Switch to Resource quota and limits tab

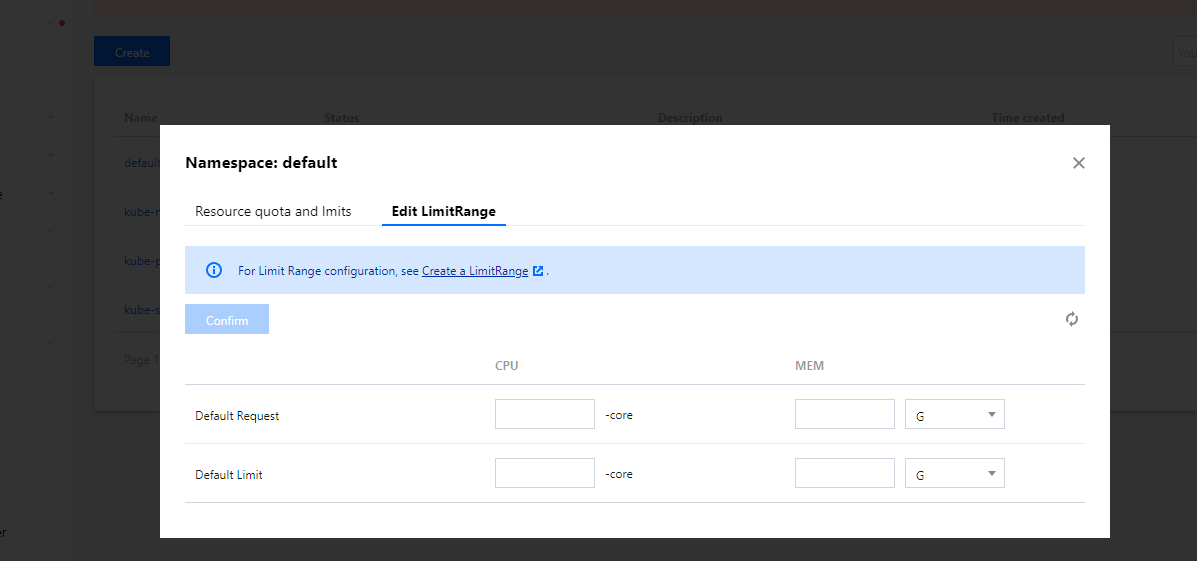tap(273, 212)
